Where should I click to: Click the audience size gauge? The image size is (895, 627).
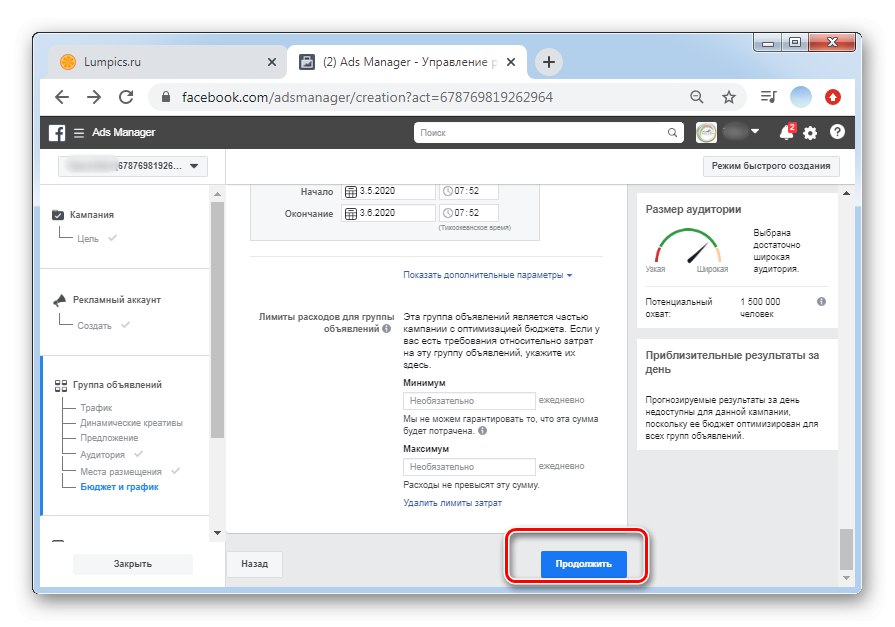(x=688, y=247)
